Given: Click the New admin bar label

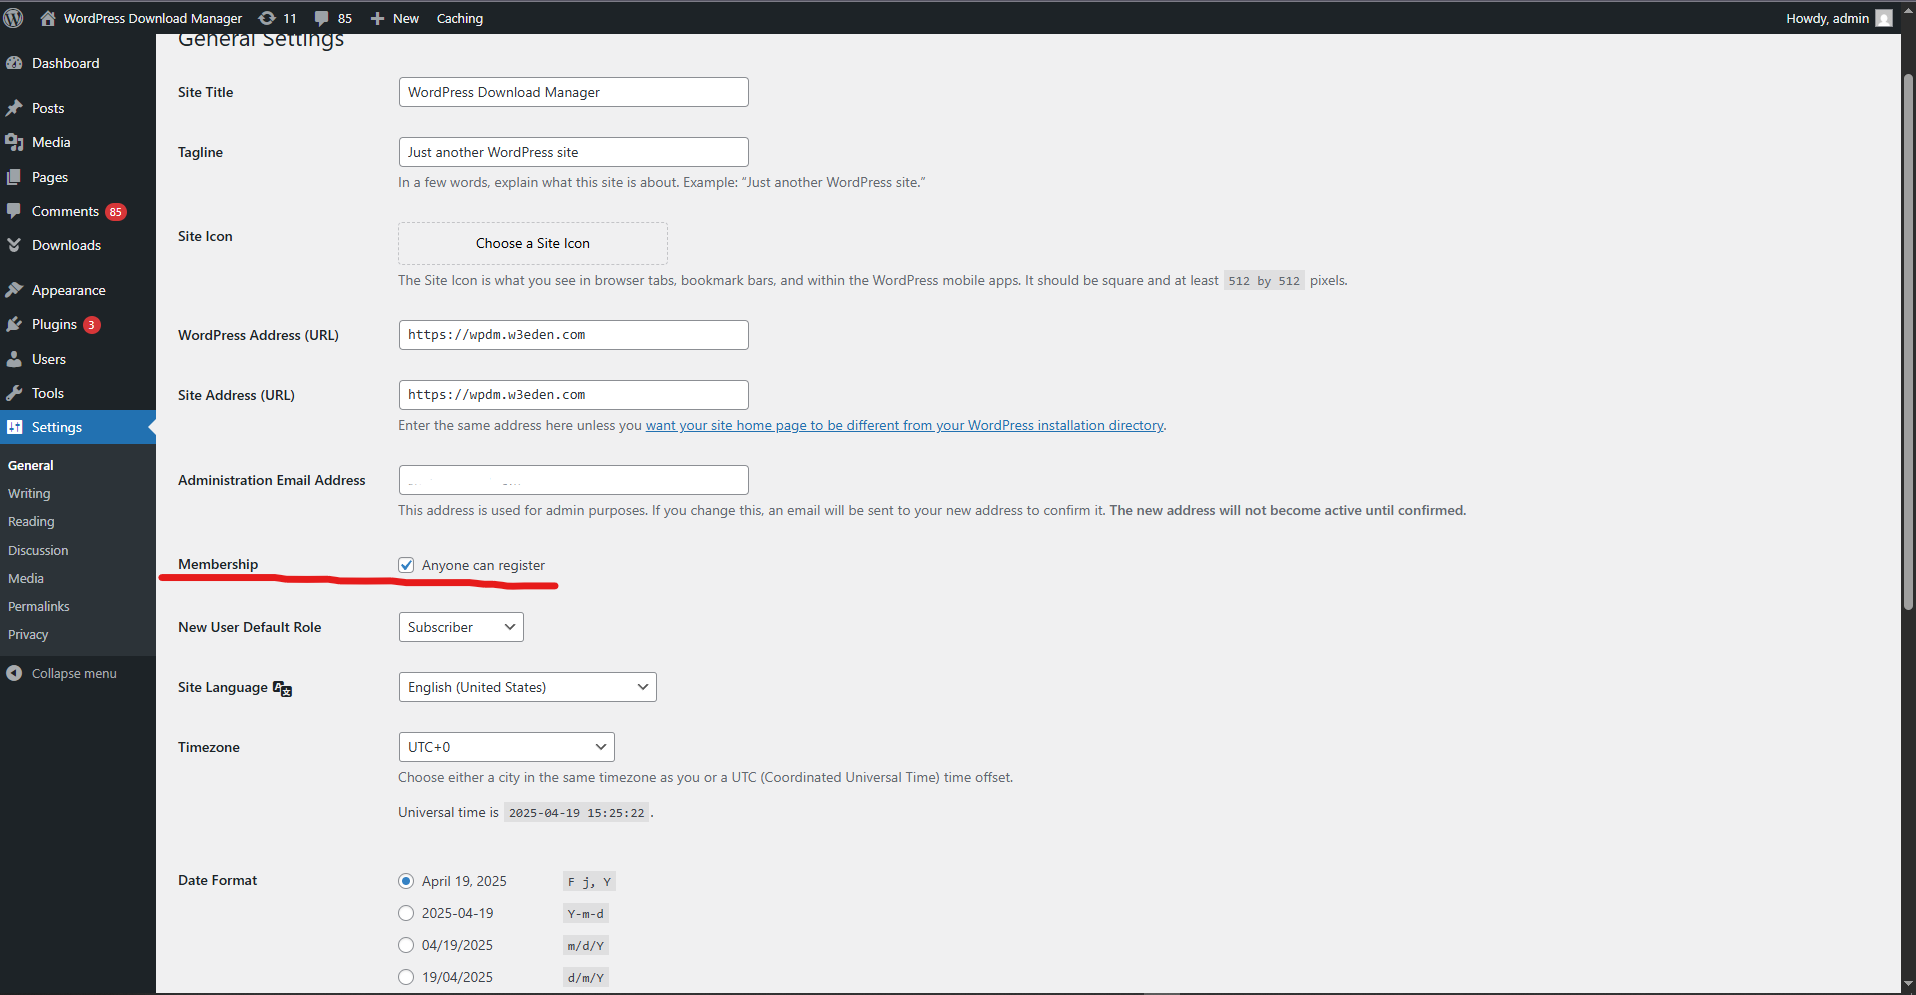Looking at the screenshot, I should pos(406,18).
